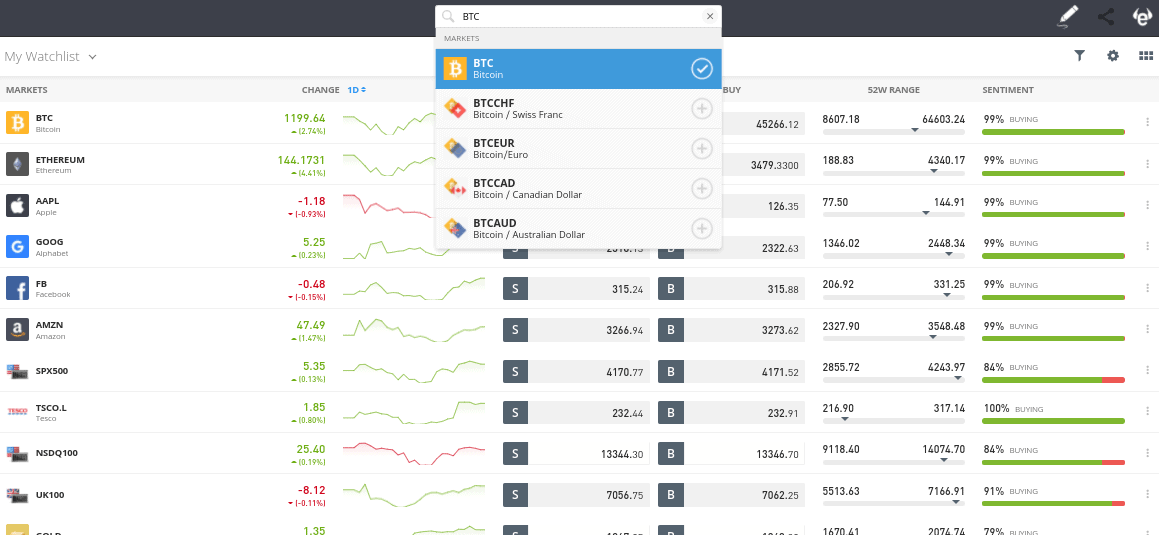This screenshot has height=535, width=1159.
Task: Open the three-dot menu for AAPL row
Action: click(x=1147, y=205)
